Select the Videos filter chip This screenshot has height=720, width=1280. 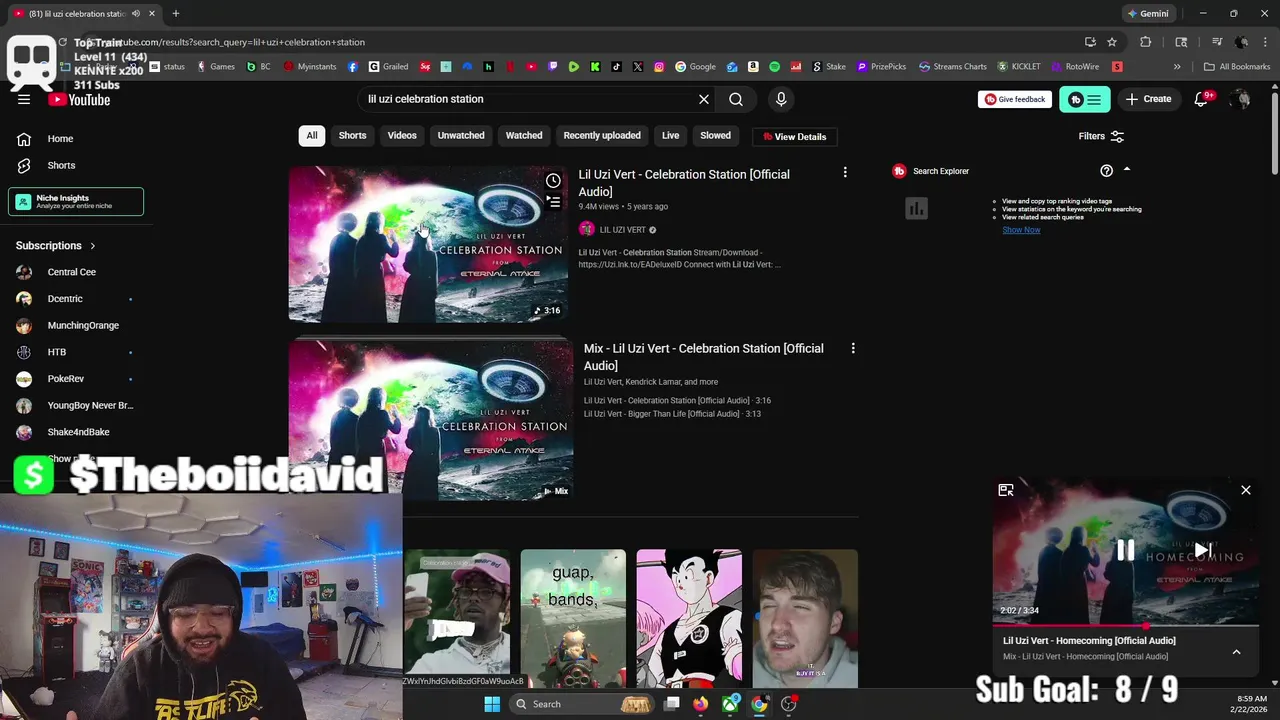[402, 136]
